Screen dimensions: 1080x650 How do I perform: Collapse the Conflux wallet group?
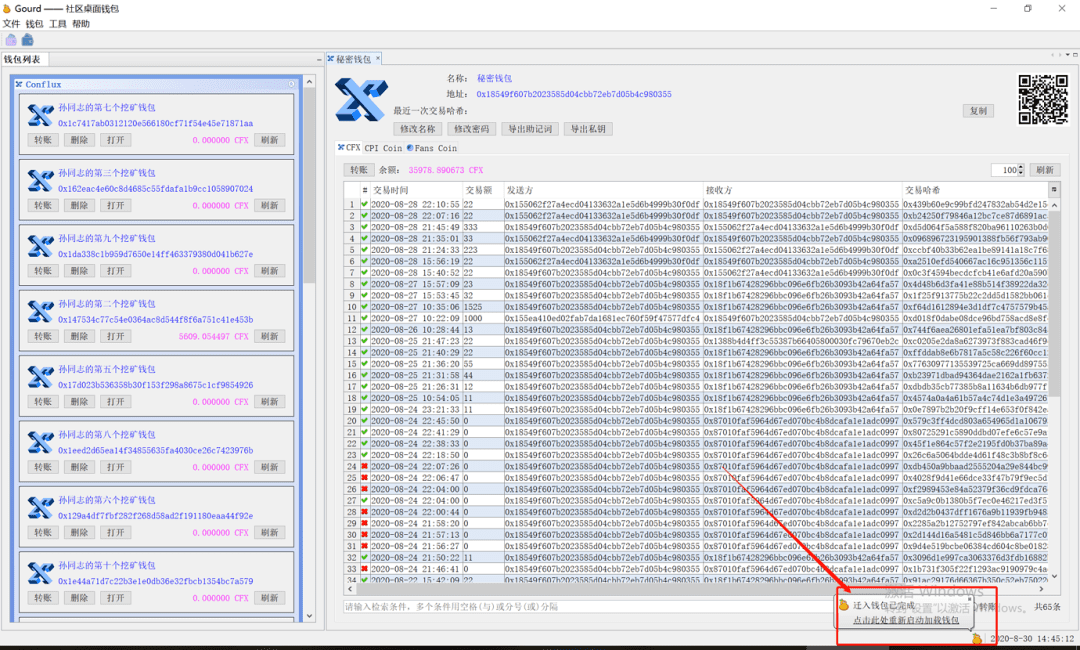(x=291, y=84)
